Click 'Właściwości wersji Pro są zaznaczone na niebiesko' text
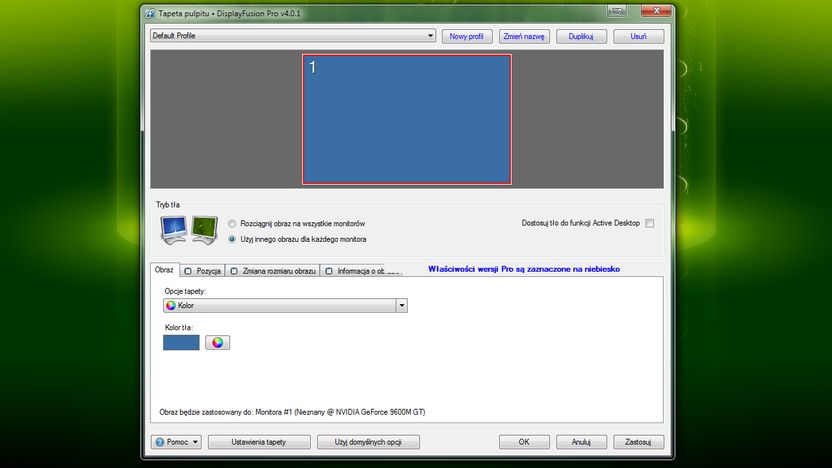 (x=524, y=269)
